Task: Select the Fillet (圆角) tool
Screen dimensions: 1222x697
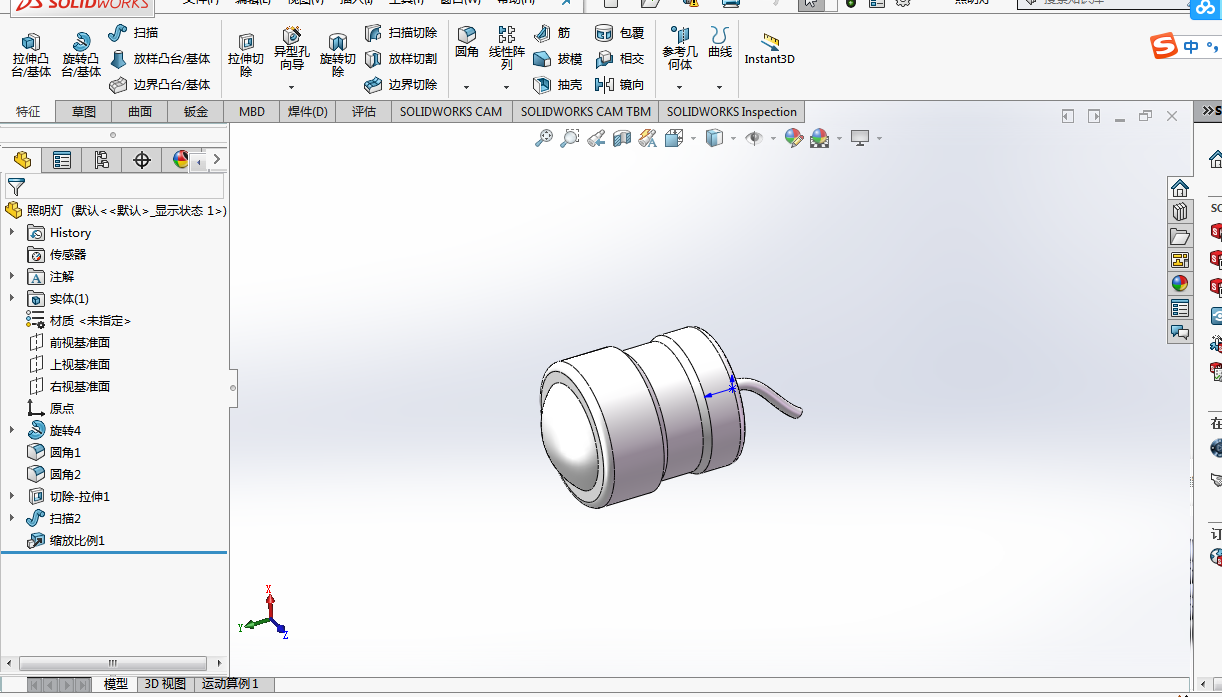Action: coord(467,42)
